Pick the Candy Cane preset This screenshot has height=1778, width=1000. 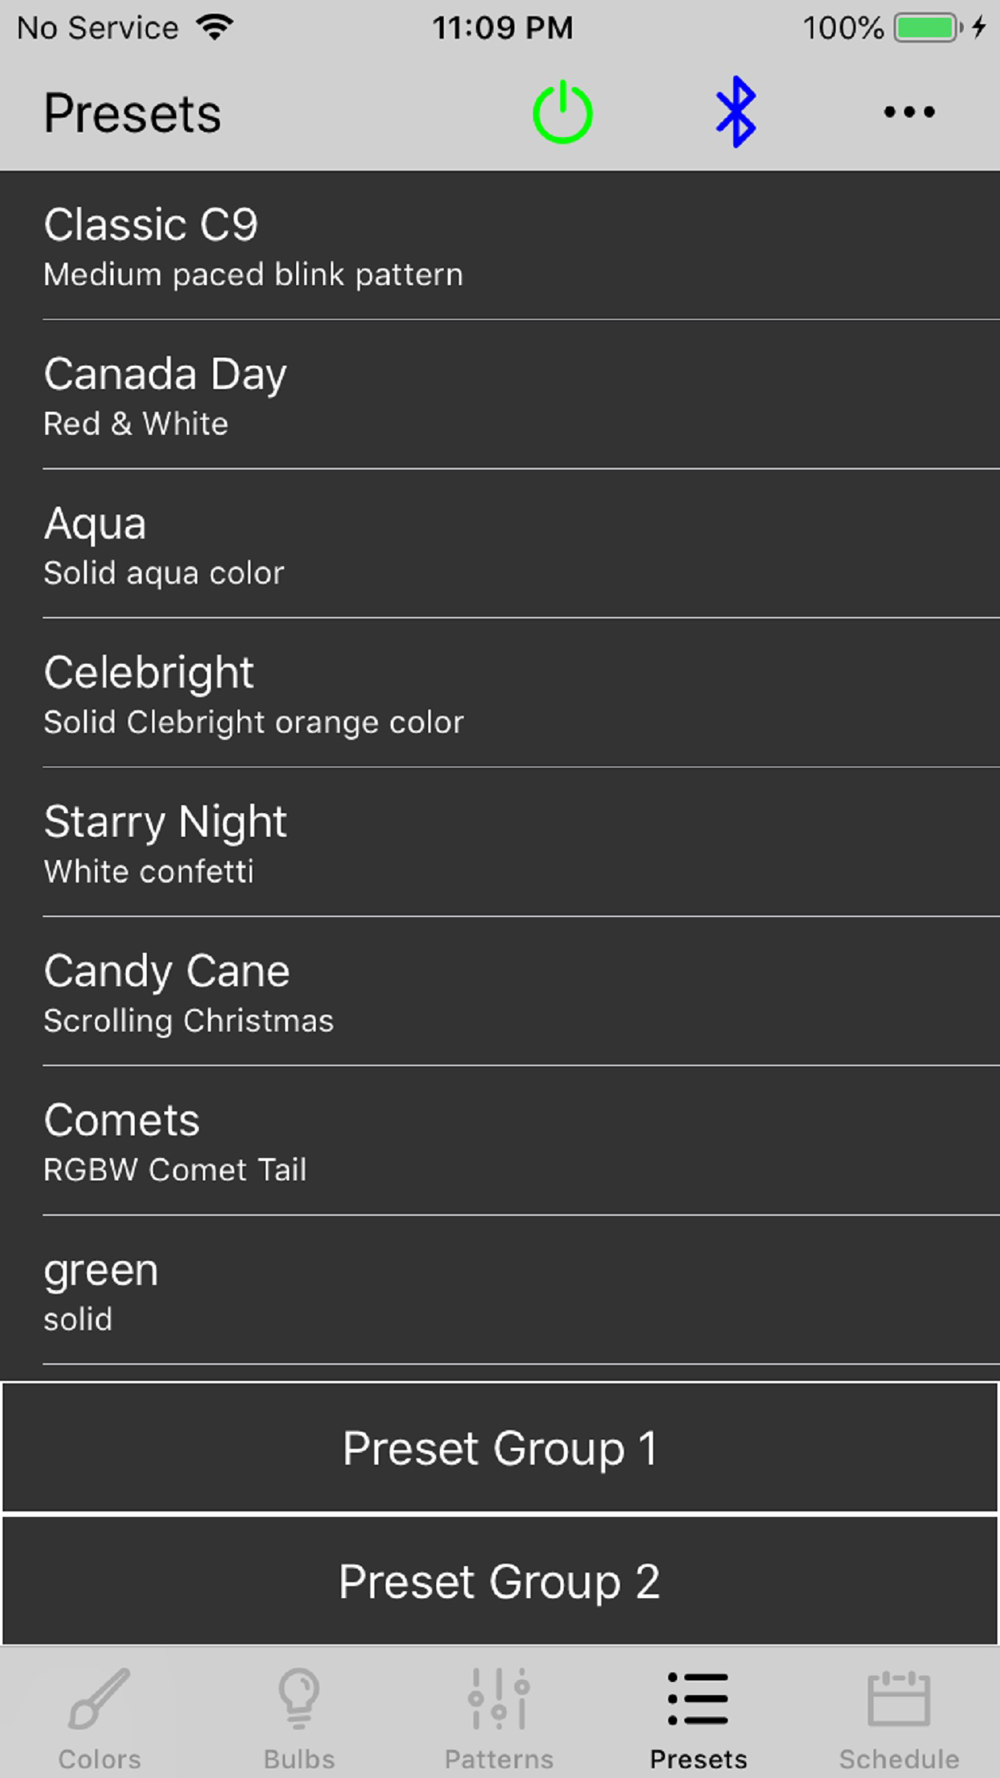500,991
